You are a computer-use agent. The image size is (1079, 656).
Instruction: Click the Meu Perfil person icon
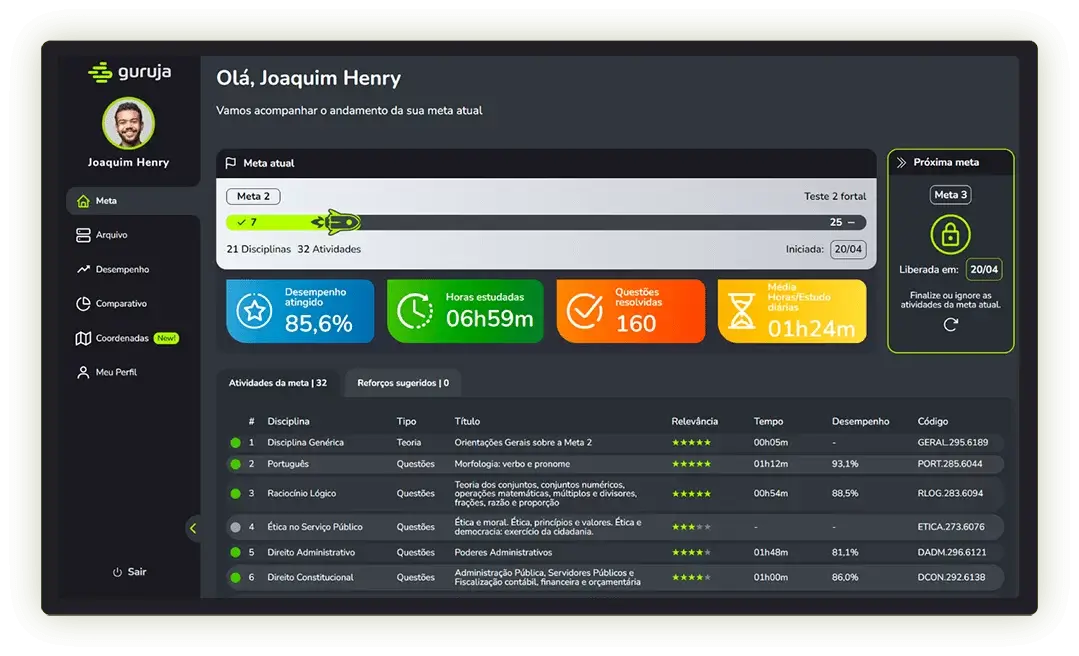pos(83,372)
